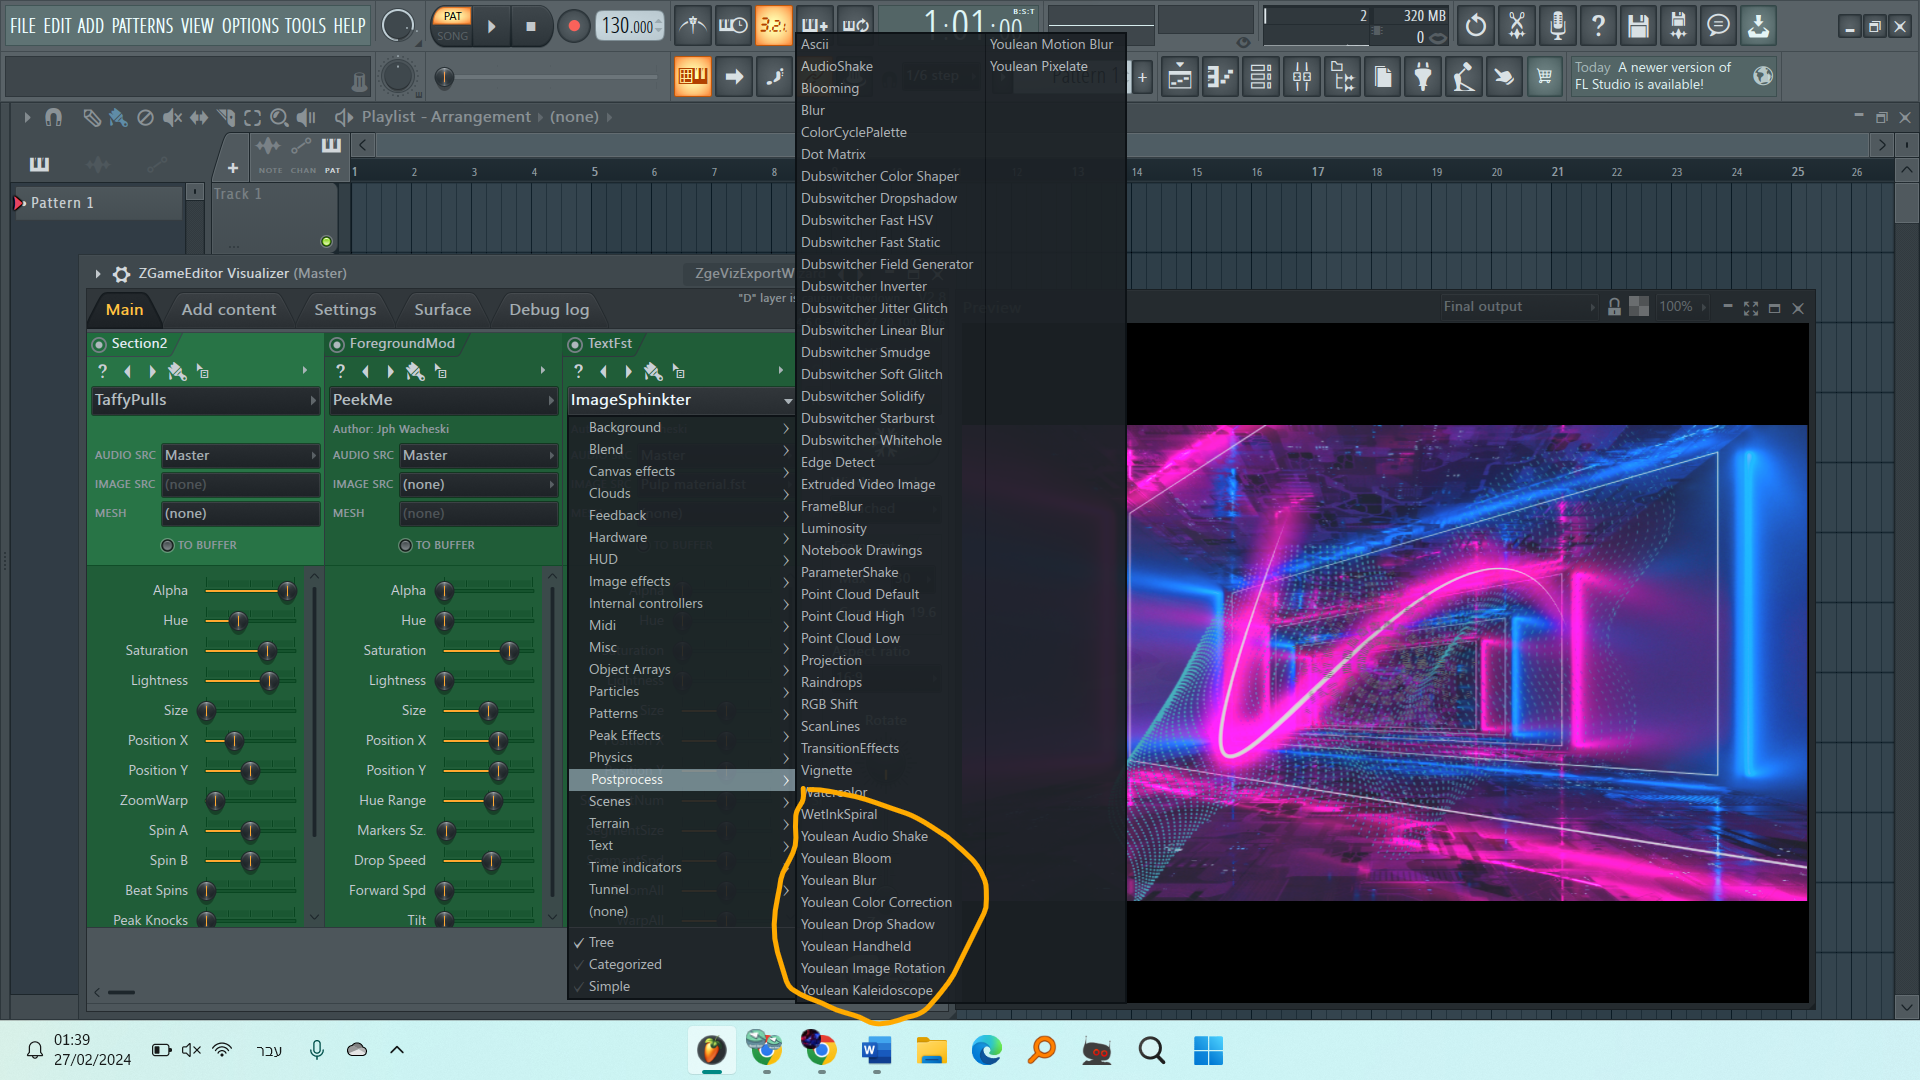Toggle the metronome icon
Image resolution: width=1920 pixels, height=1080 pixels.
pyautogui.click(x=693, y=26)
